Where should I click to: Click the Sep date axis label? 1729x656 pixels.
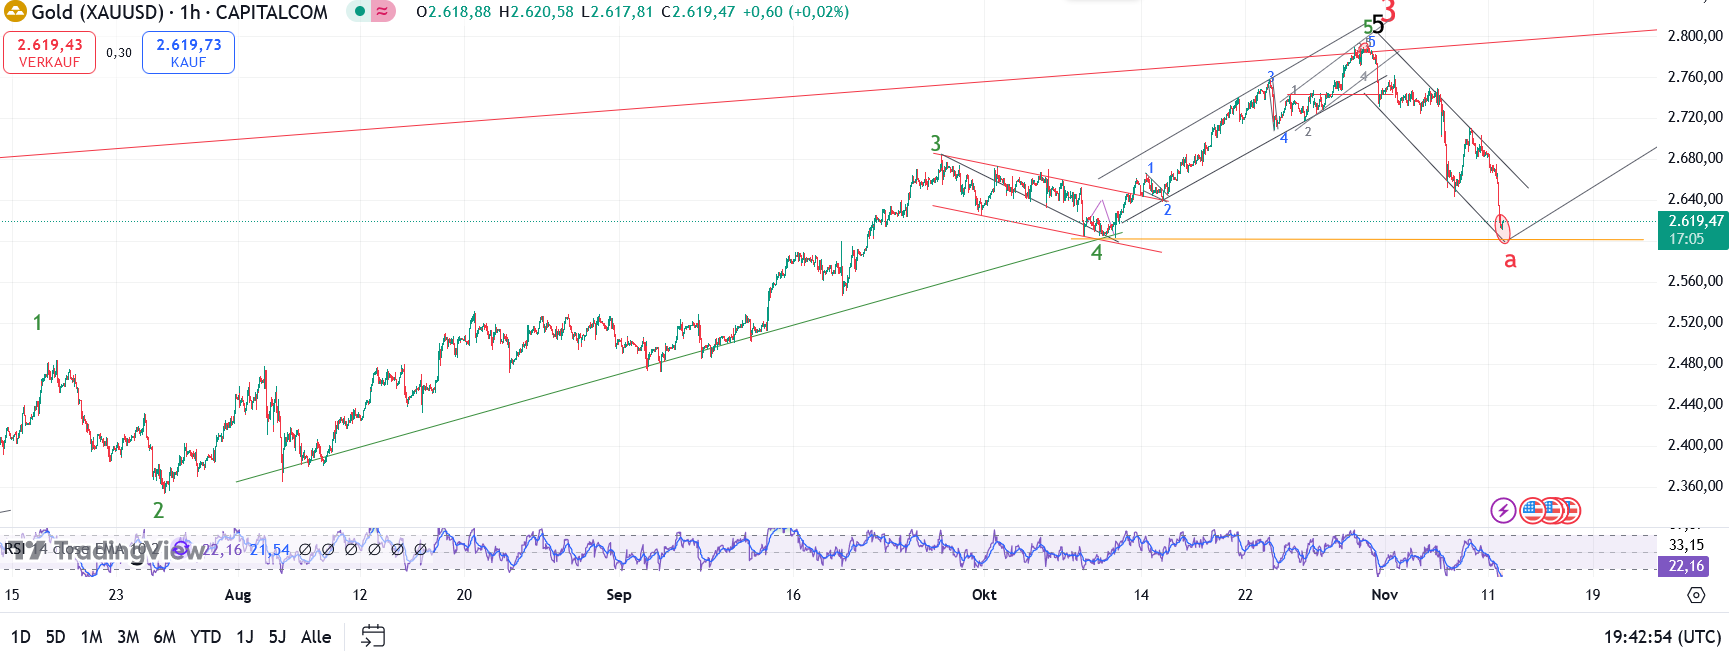click(619, 595)
